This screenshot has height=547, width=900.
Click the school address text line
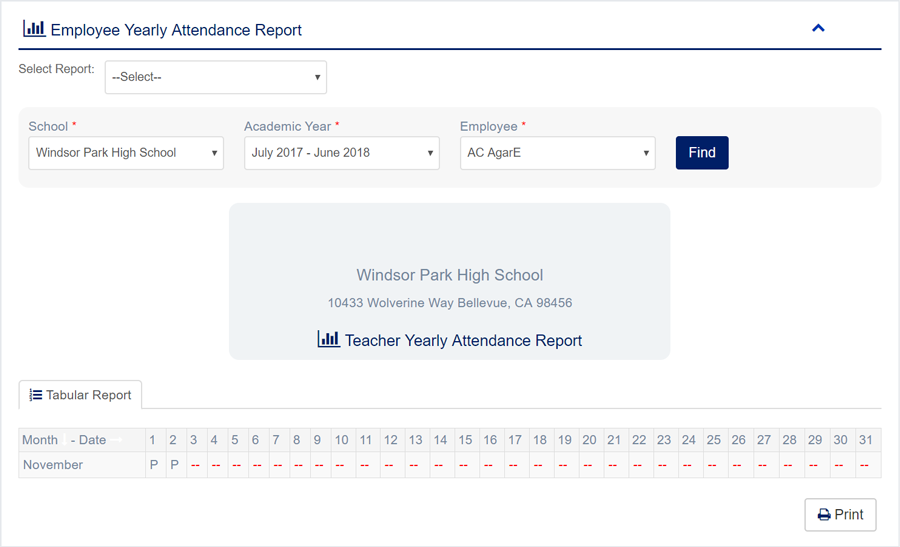[x=450, y=302]
